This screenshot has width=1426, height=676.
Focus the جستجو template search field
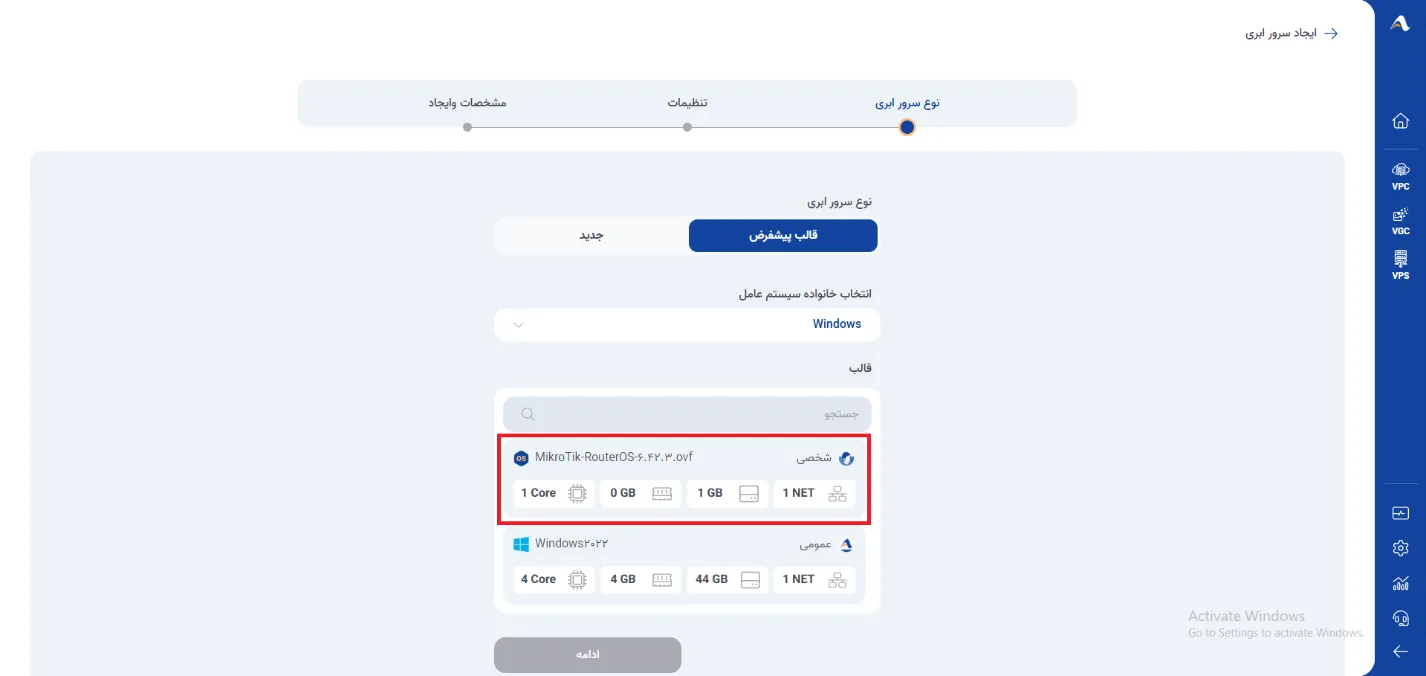pyautogui.click(x=687, y=414)
